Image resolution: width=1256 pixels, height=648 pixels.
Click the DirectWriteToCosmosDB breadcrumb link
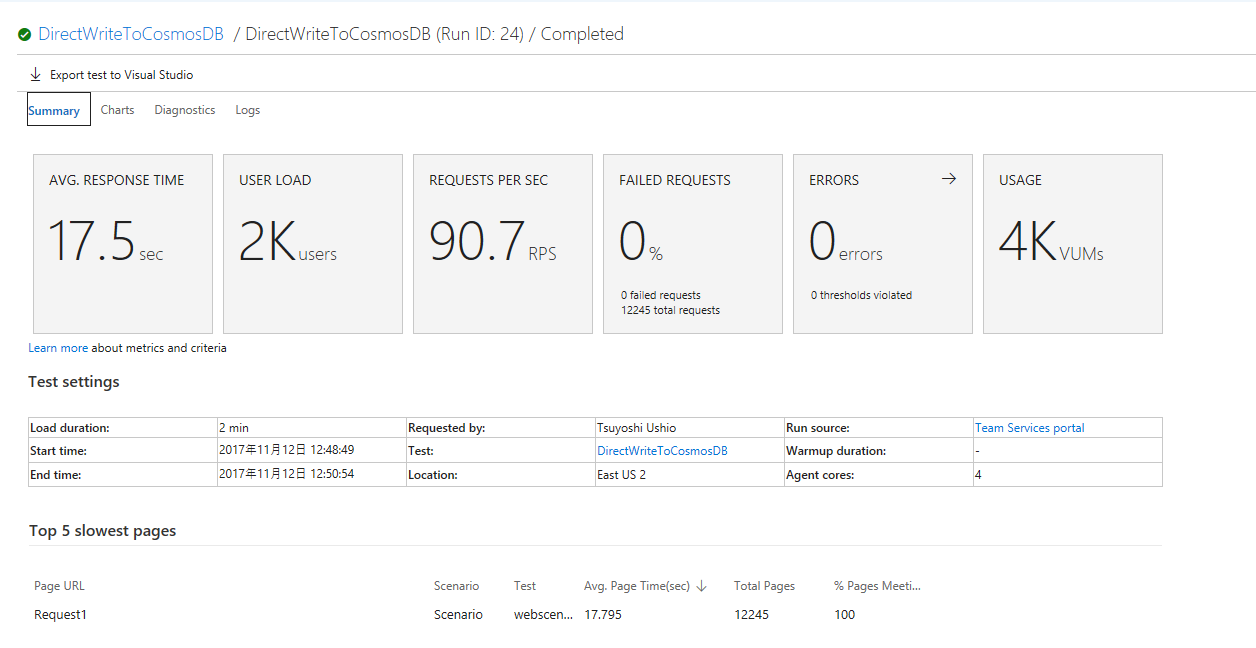pos(130,33)
